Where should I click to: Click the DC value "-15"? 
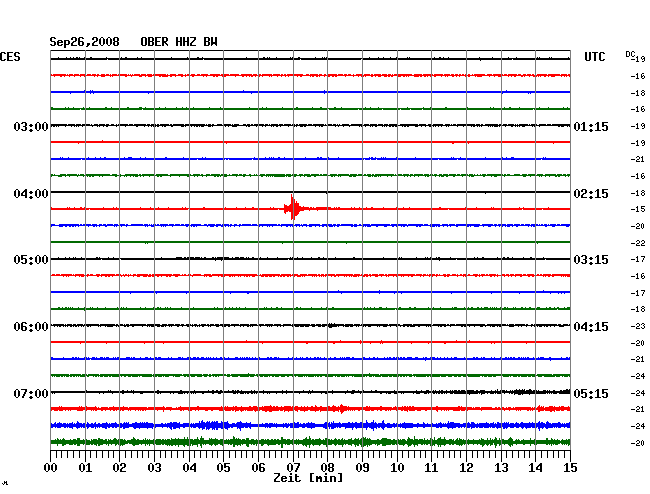pyautogui.click(x=638, y=209)
